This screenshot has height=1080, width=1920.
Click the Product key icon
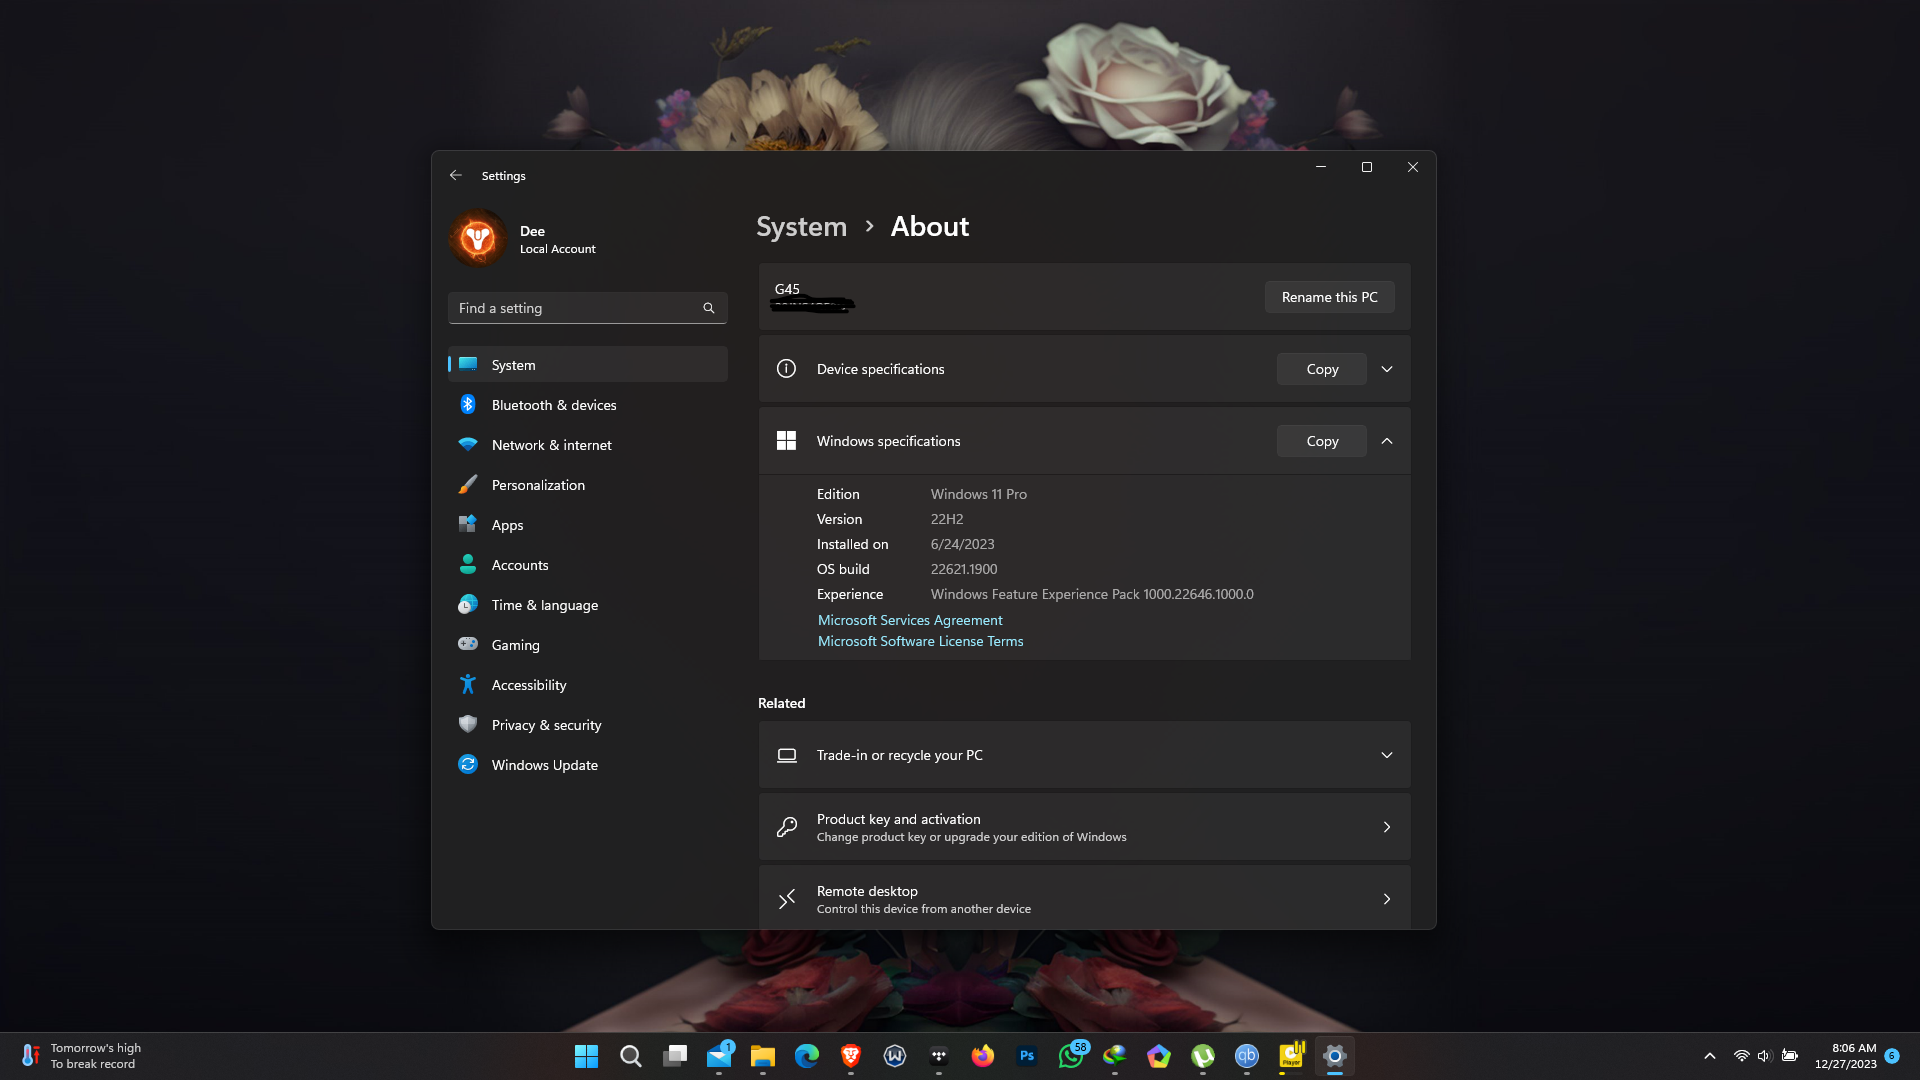pos(787,827)
